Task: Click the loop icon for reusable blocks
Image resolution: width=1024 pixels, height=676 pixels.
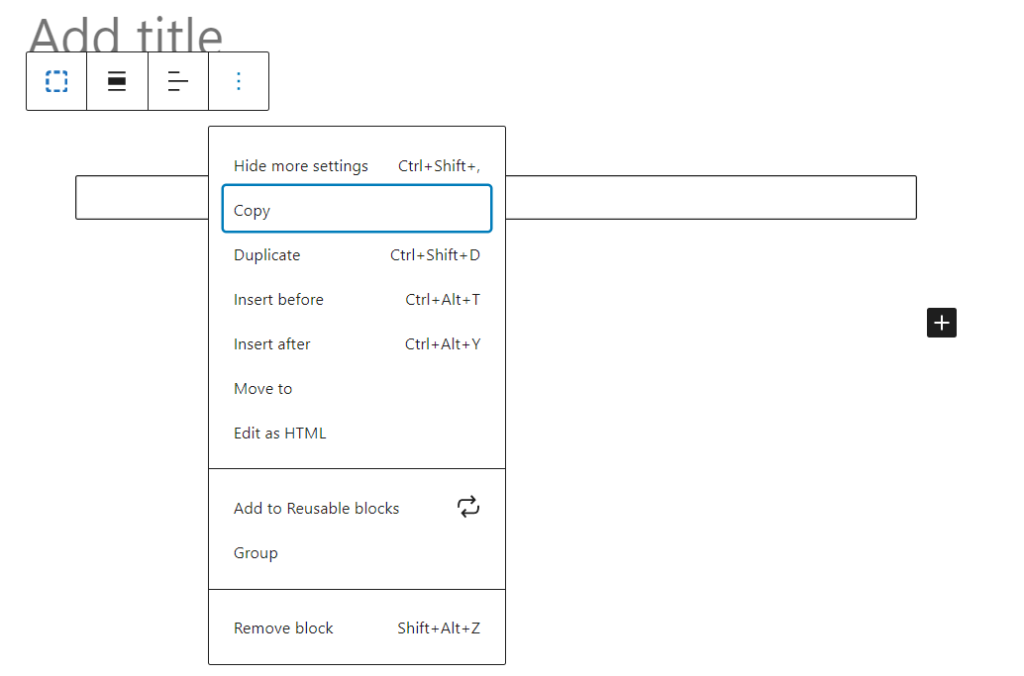Action: [x=468, y=507]
